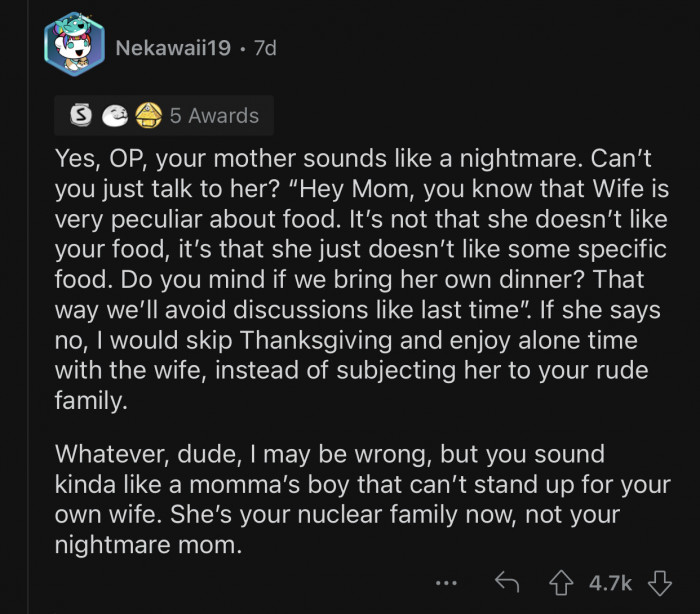The width and height of the screenshot is (700, 614).
Task: Click the 4.7k vote count
Action: [x=610, y=581]
